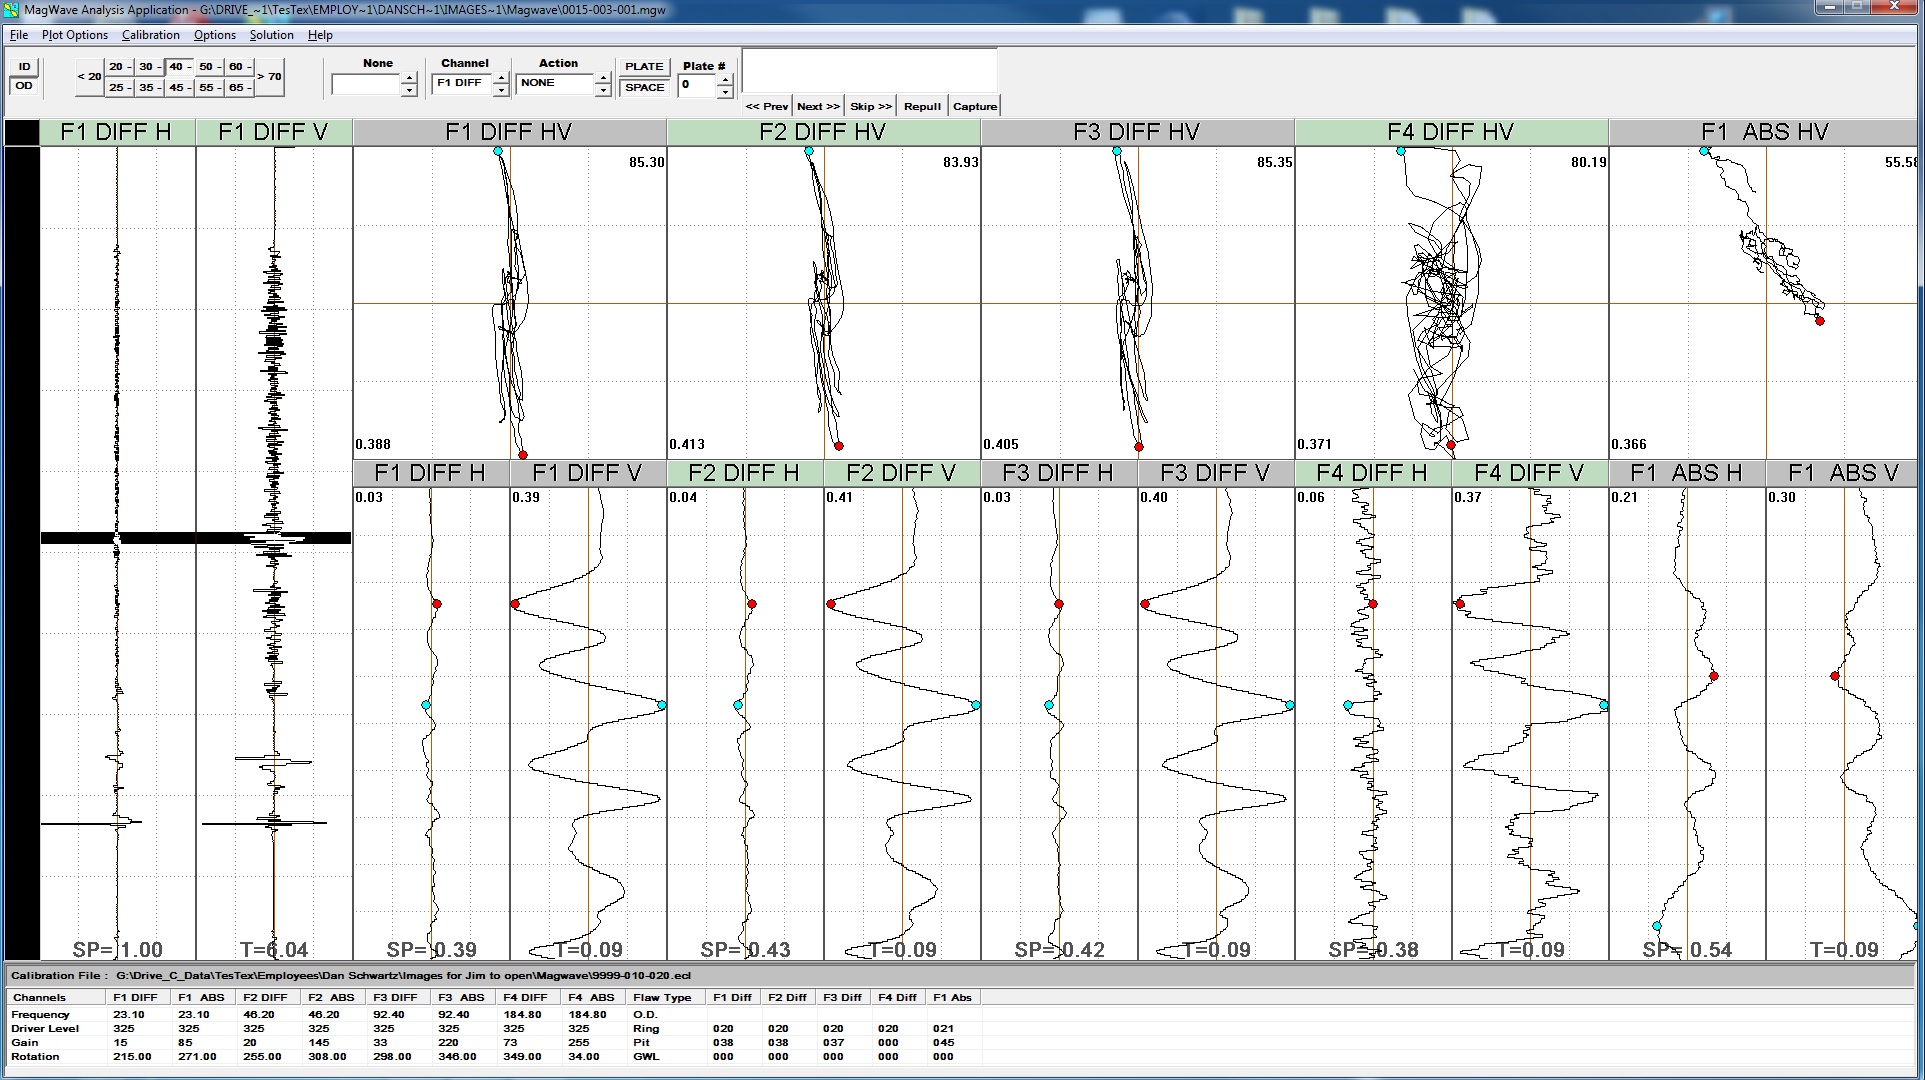Image resolution: width=1925 pixels, height=1080 pixels.
Task: Select the '50 -' percent range button
Action: click(x=209, y=67)
